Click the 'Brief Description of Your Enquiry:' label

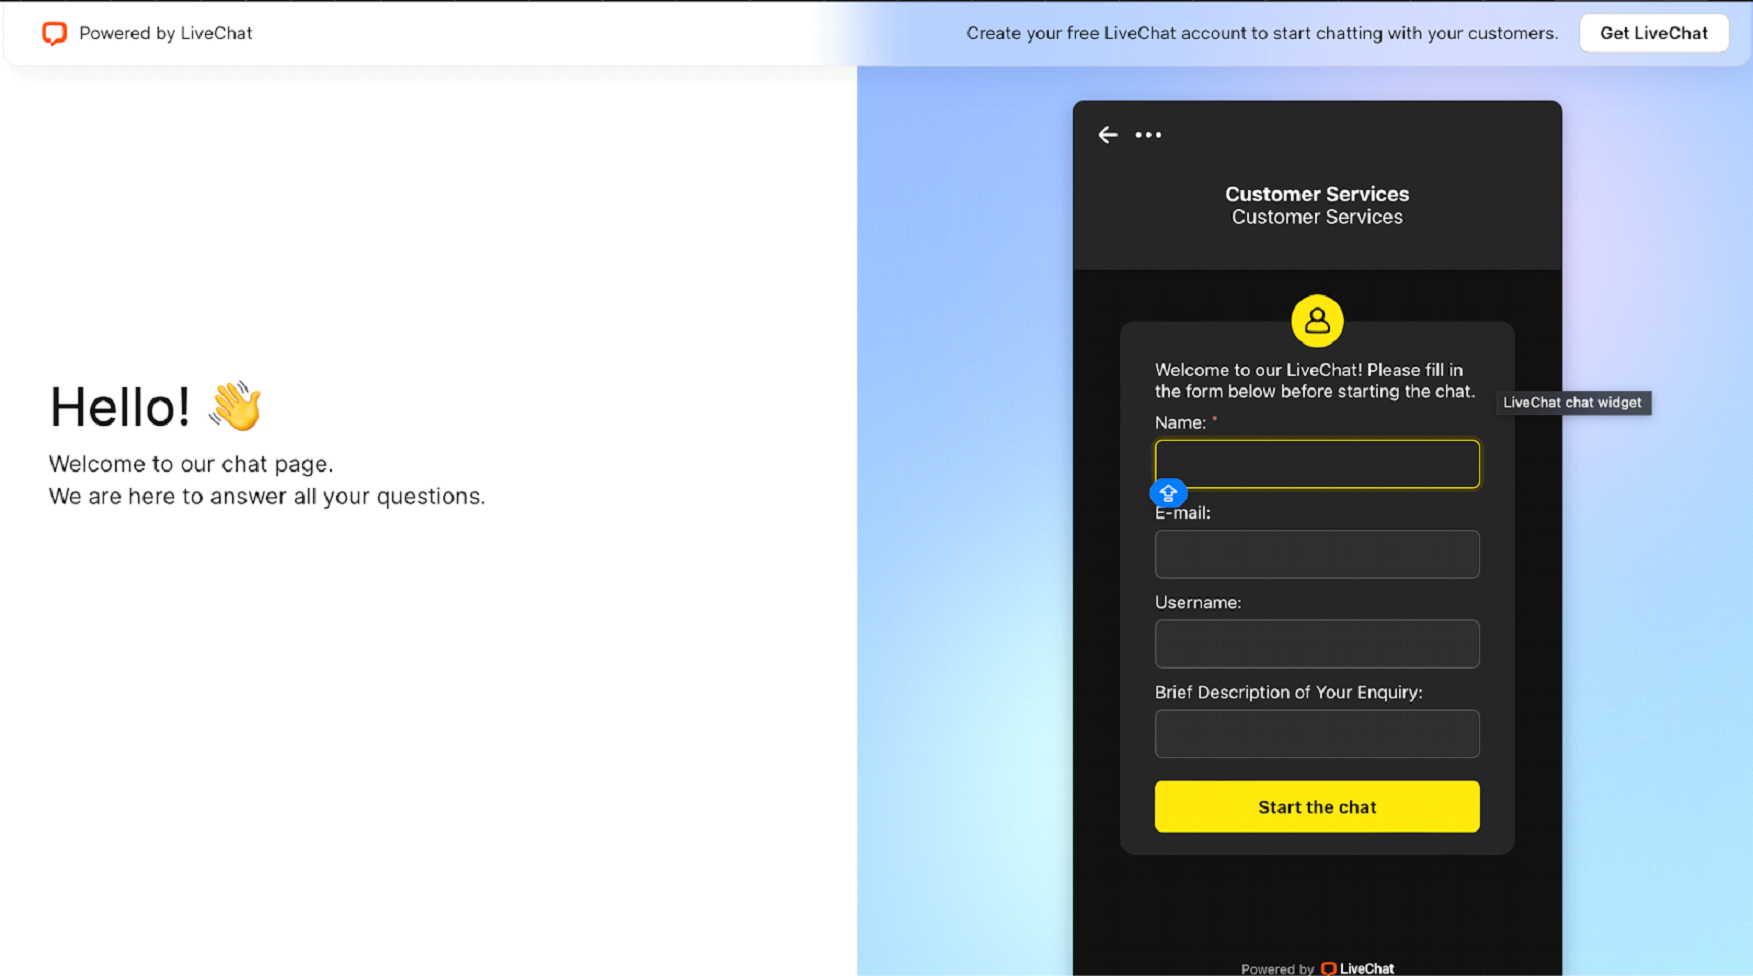click(x=1289, y=692)
